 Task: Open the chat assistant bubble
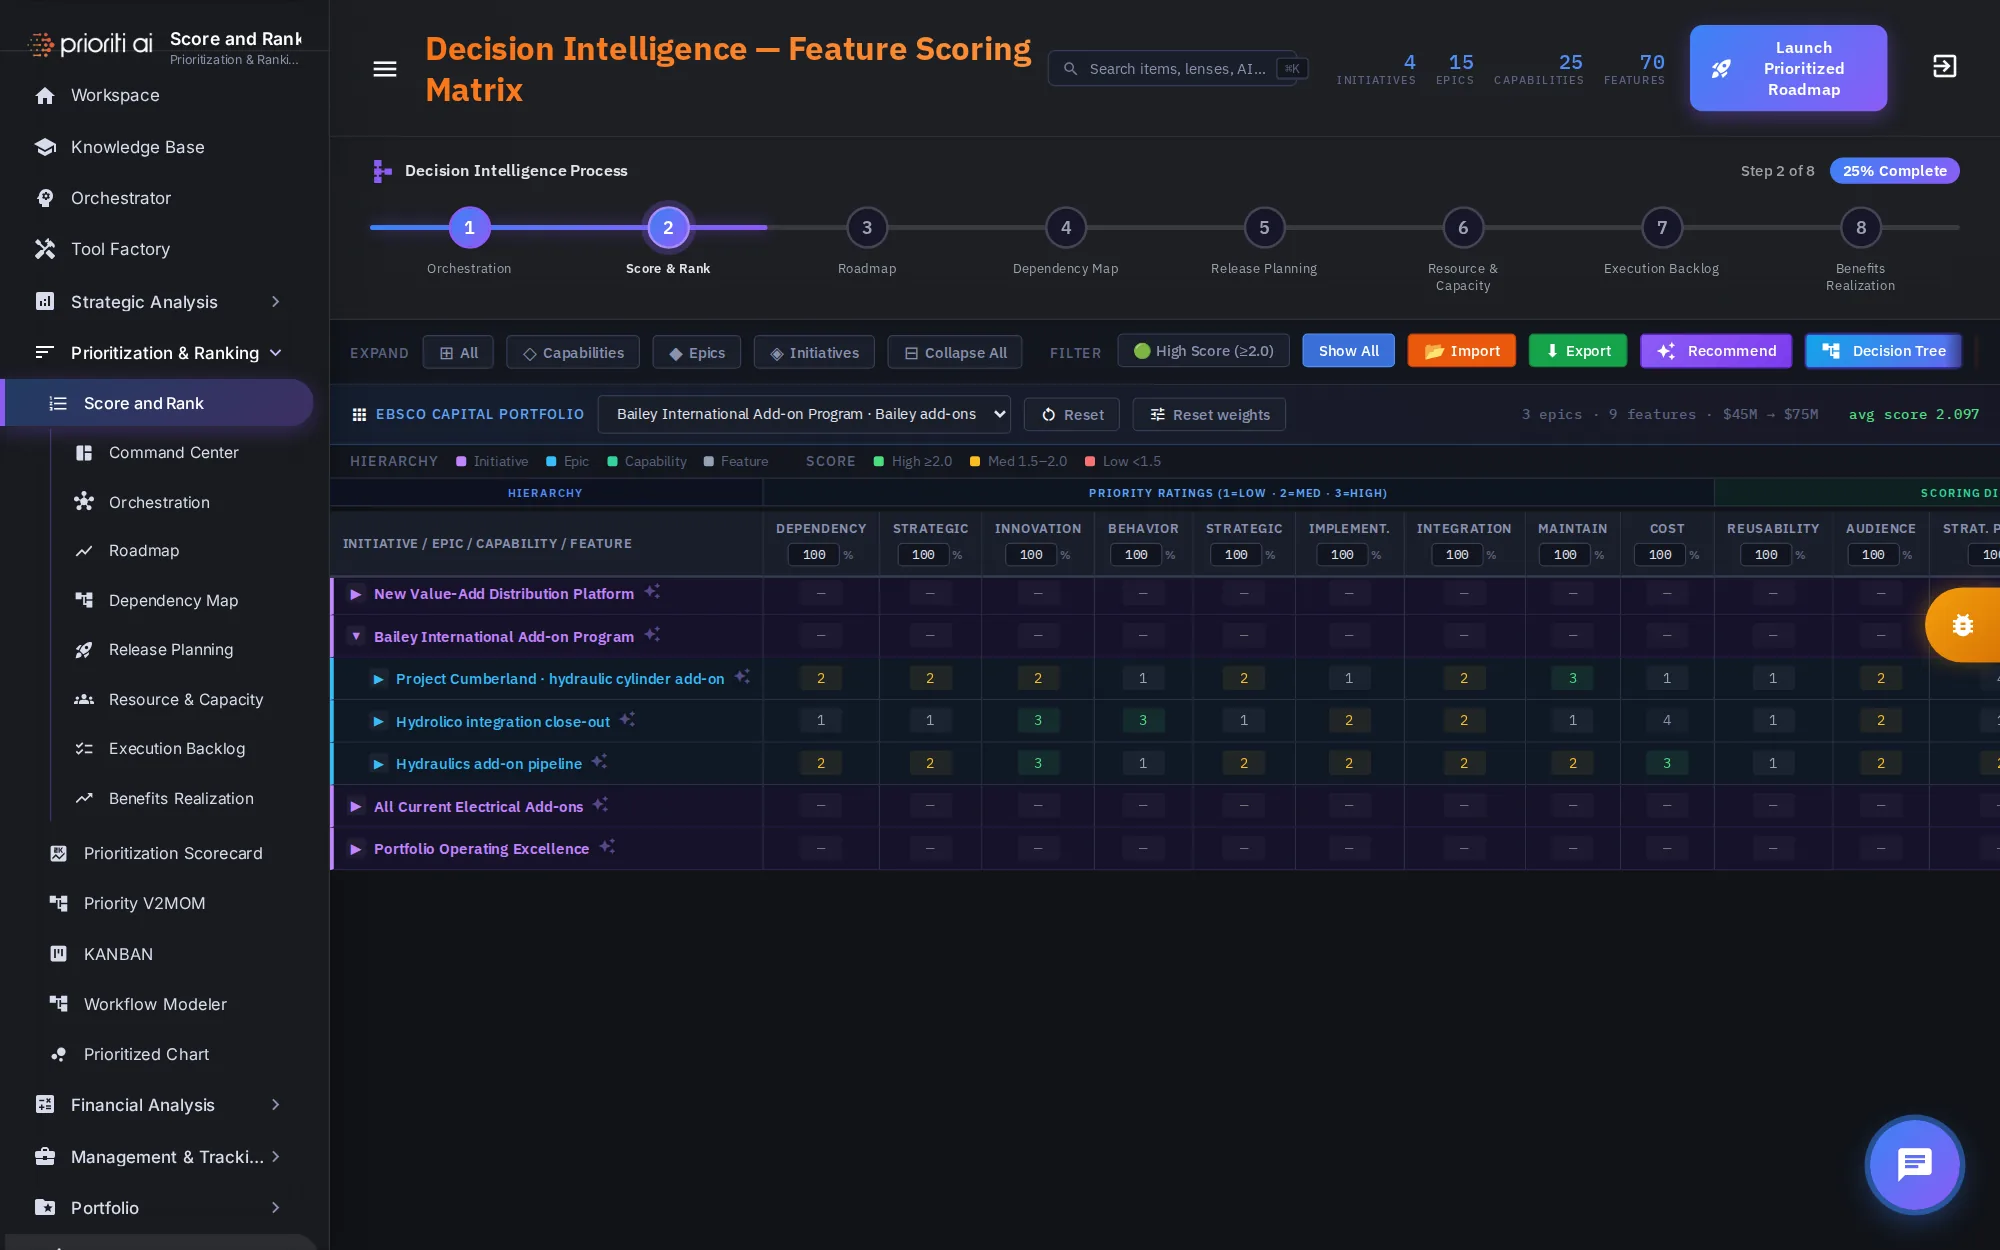(1914, 1164)
